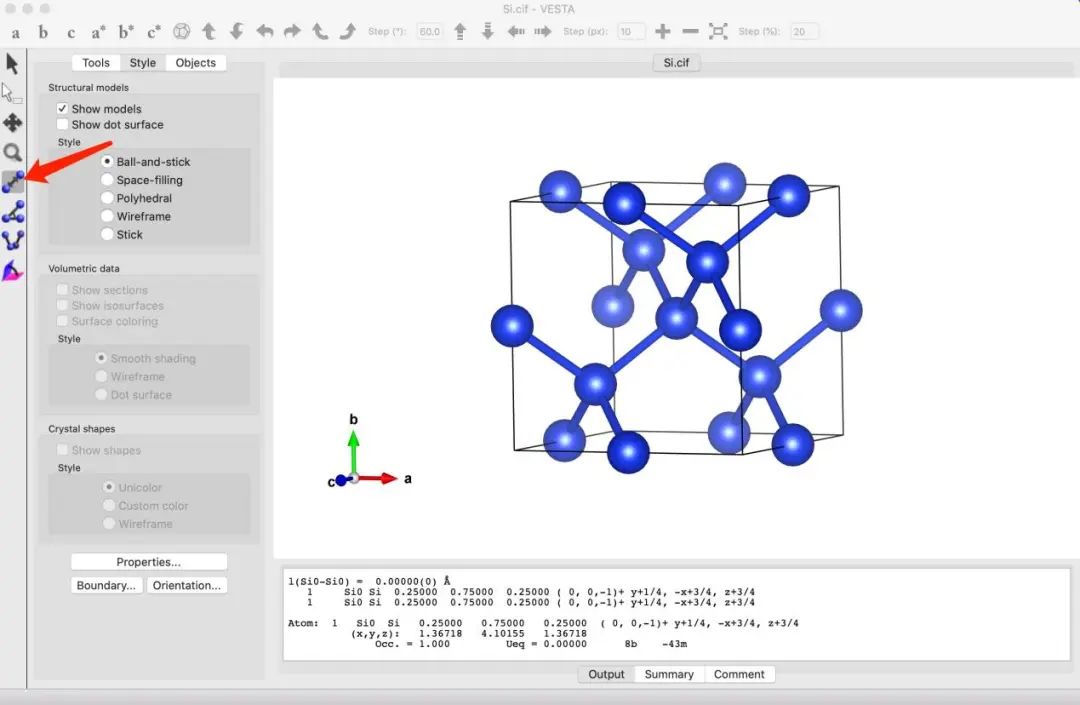Translate structure down with striped arrow
1080x705 pixels.
point(488,31)
